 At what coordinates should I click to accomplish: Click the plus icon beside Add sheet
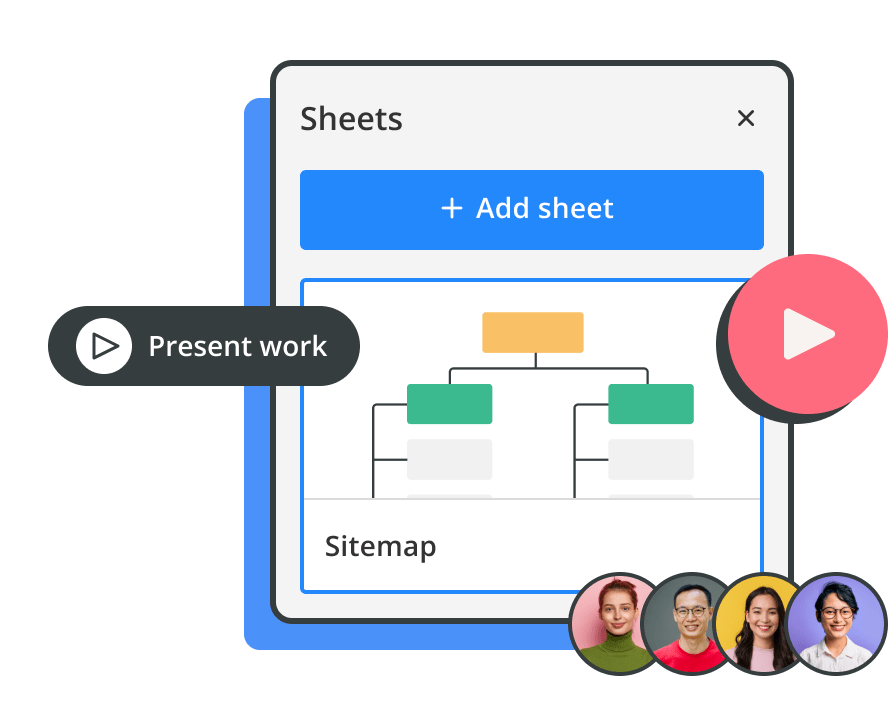[452, 208]
